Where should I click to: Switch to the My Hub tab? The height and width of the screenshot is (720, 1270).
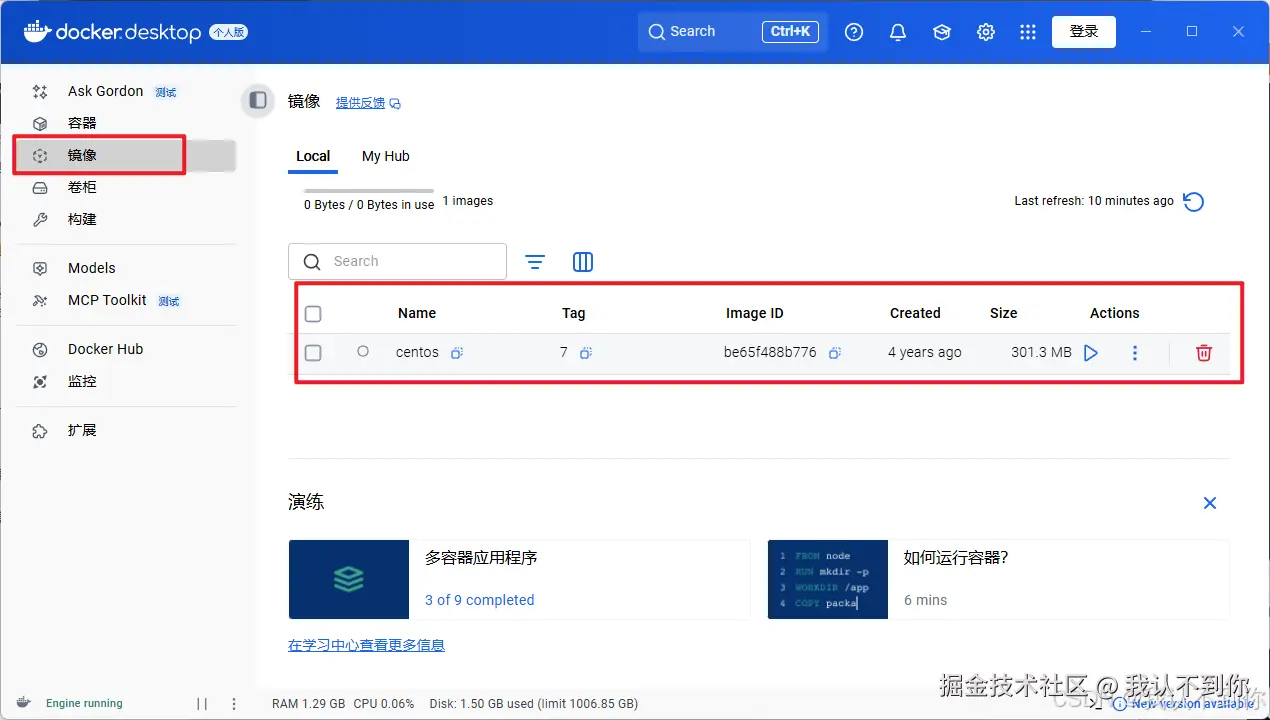pyautogui.click(x=385, y=156)
